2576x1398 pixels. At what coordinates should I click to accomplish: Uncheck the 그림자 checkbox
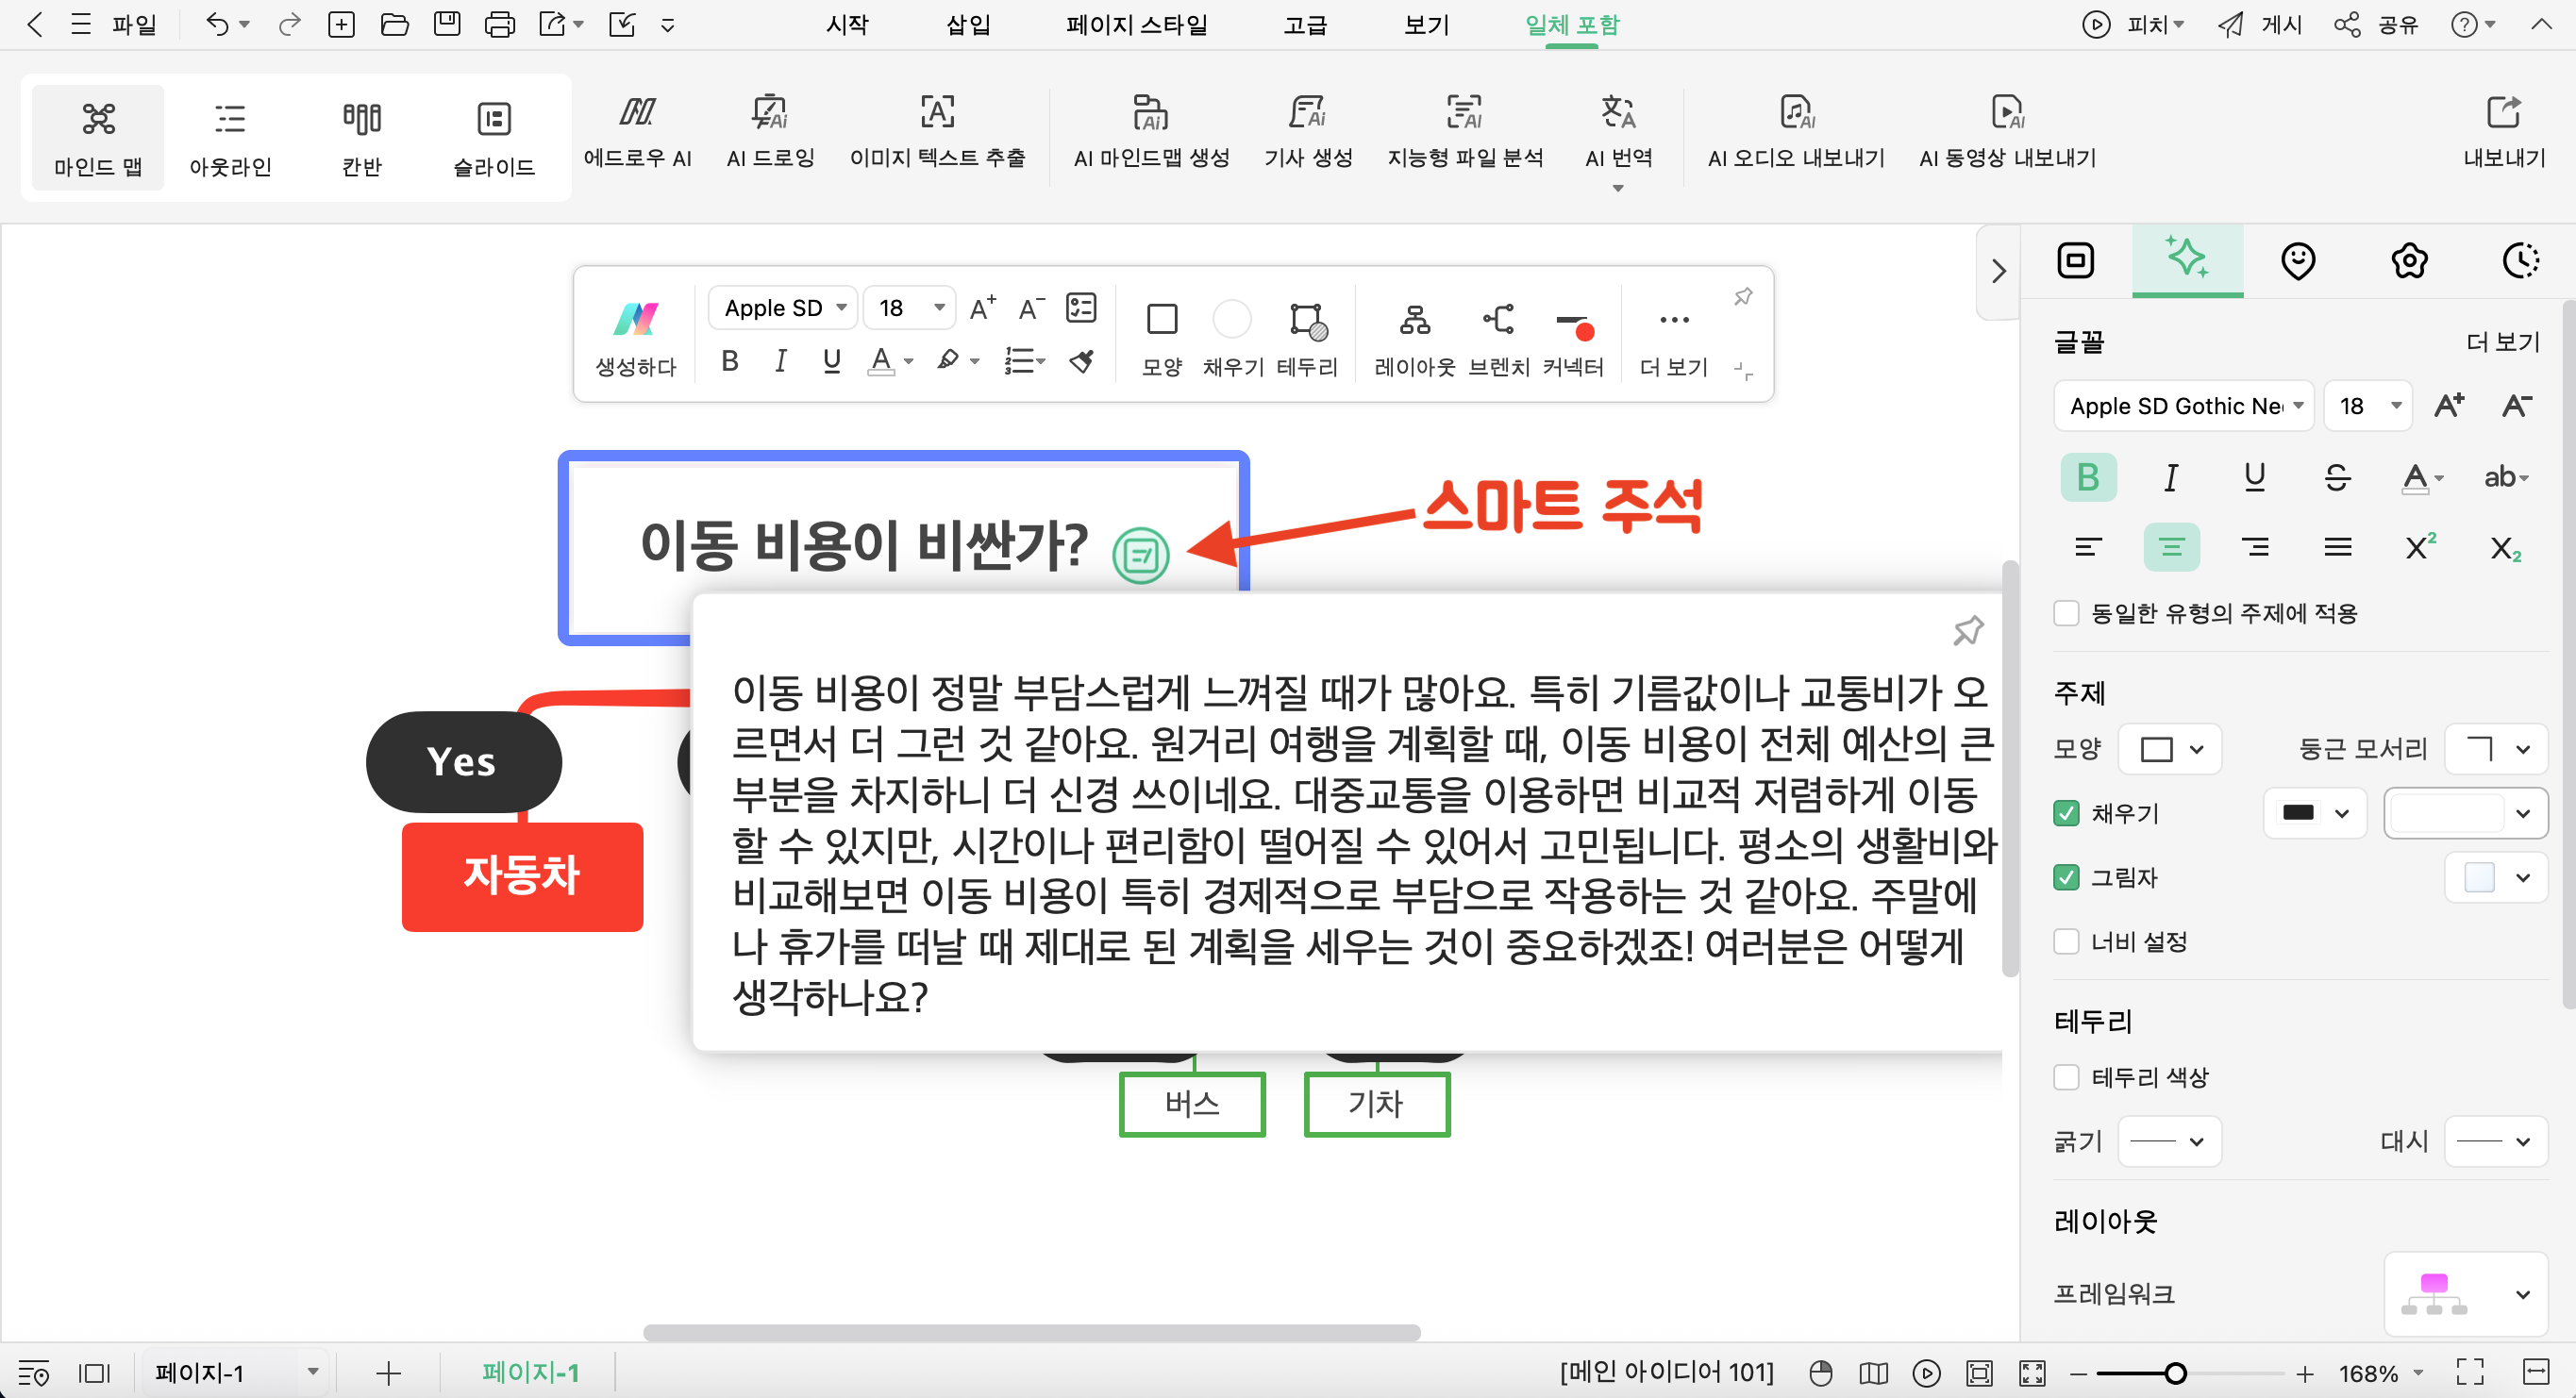(2066, 877)
